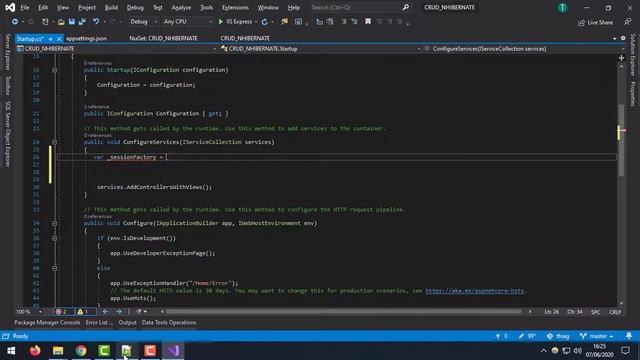Click the split editor button above the scrollbar
Image resolution: width=640 pixels, height=360 pixels.
pyautogui.click(x=621, y=58)
